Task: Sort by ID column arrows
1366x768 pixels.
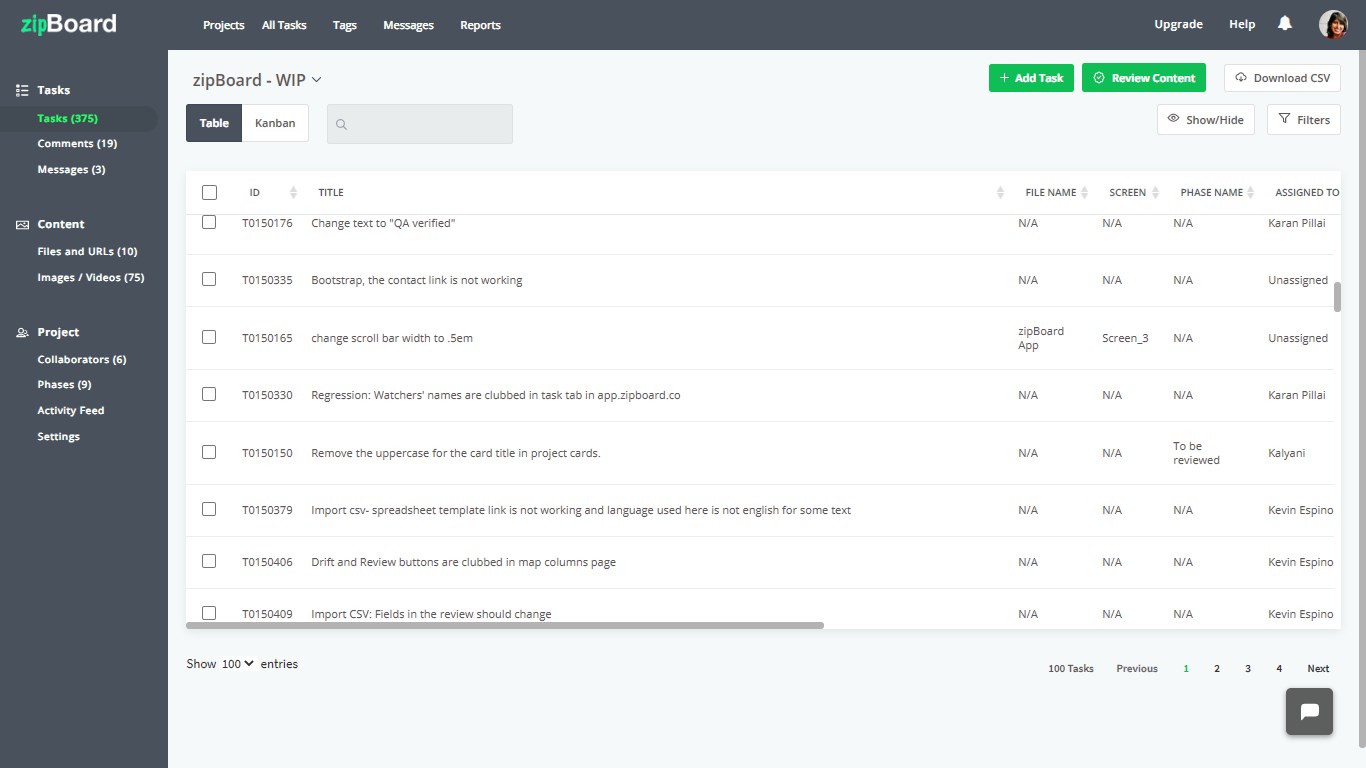Action: (293, 193)
